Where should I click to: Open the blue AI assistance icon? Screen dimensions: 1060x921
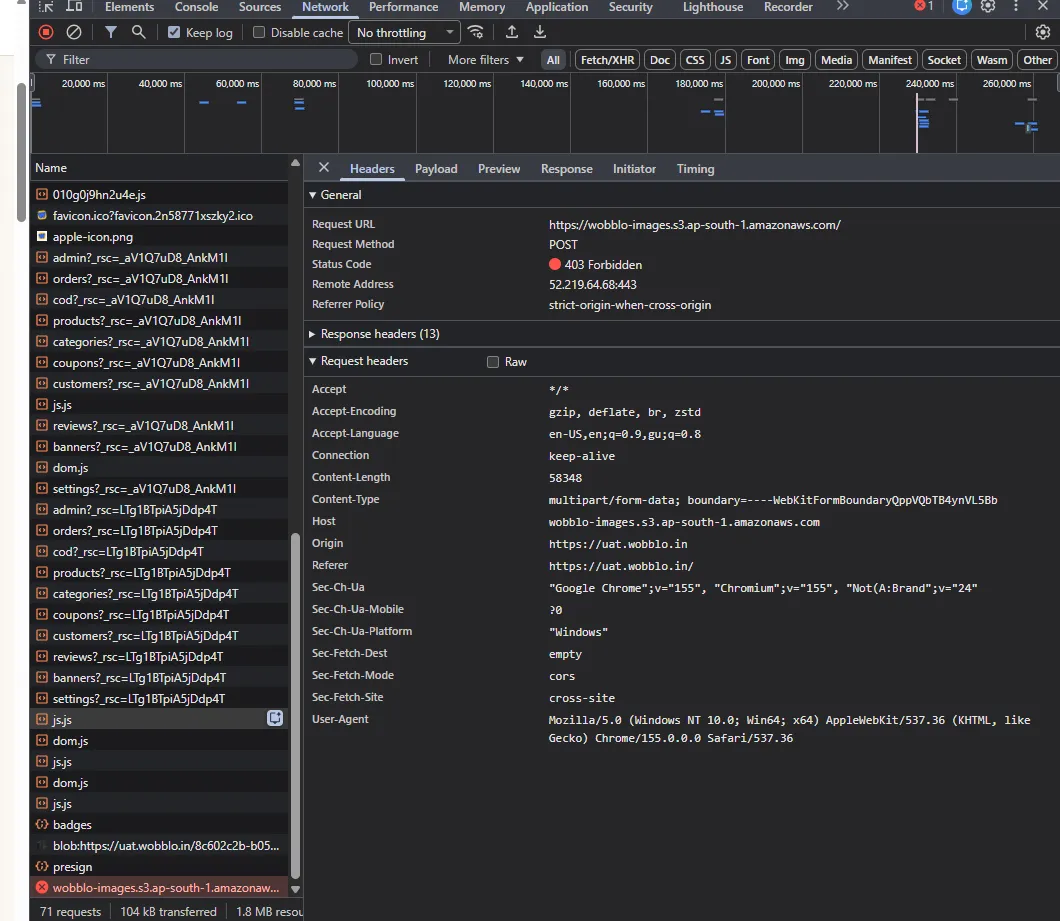click(x=961, y=6)
